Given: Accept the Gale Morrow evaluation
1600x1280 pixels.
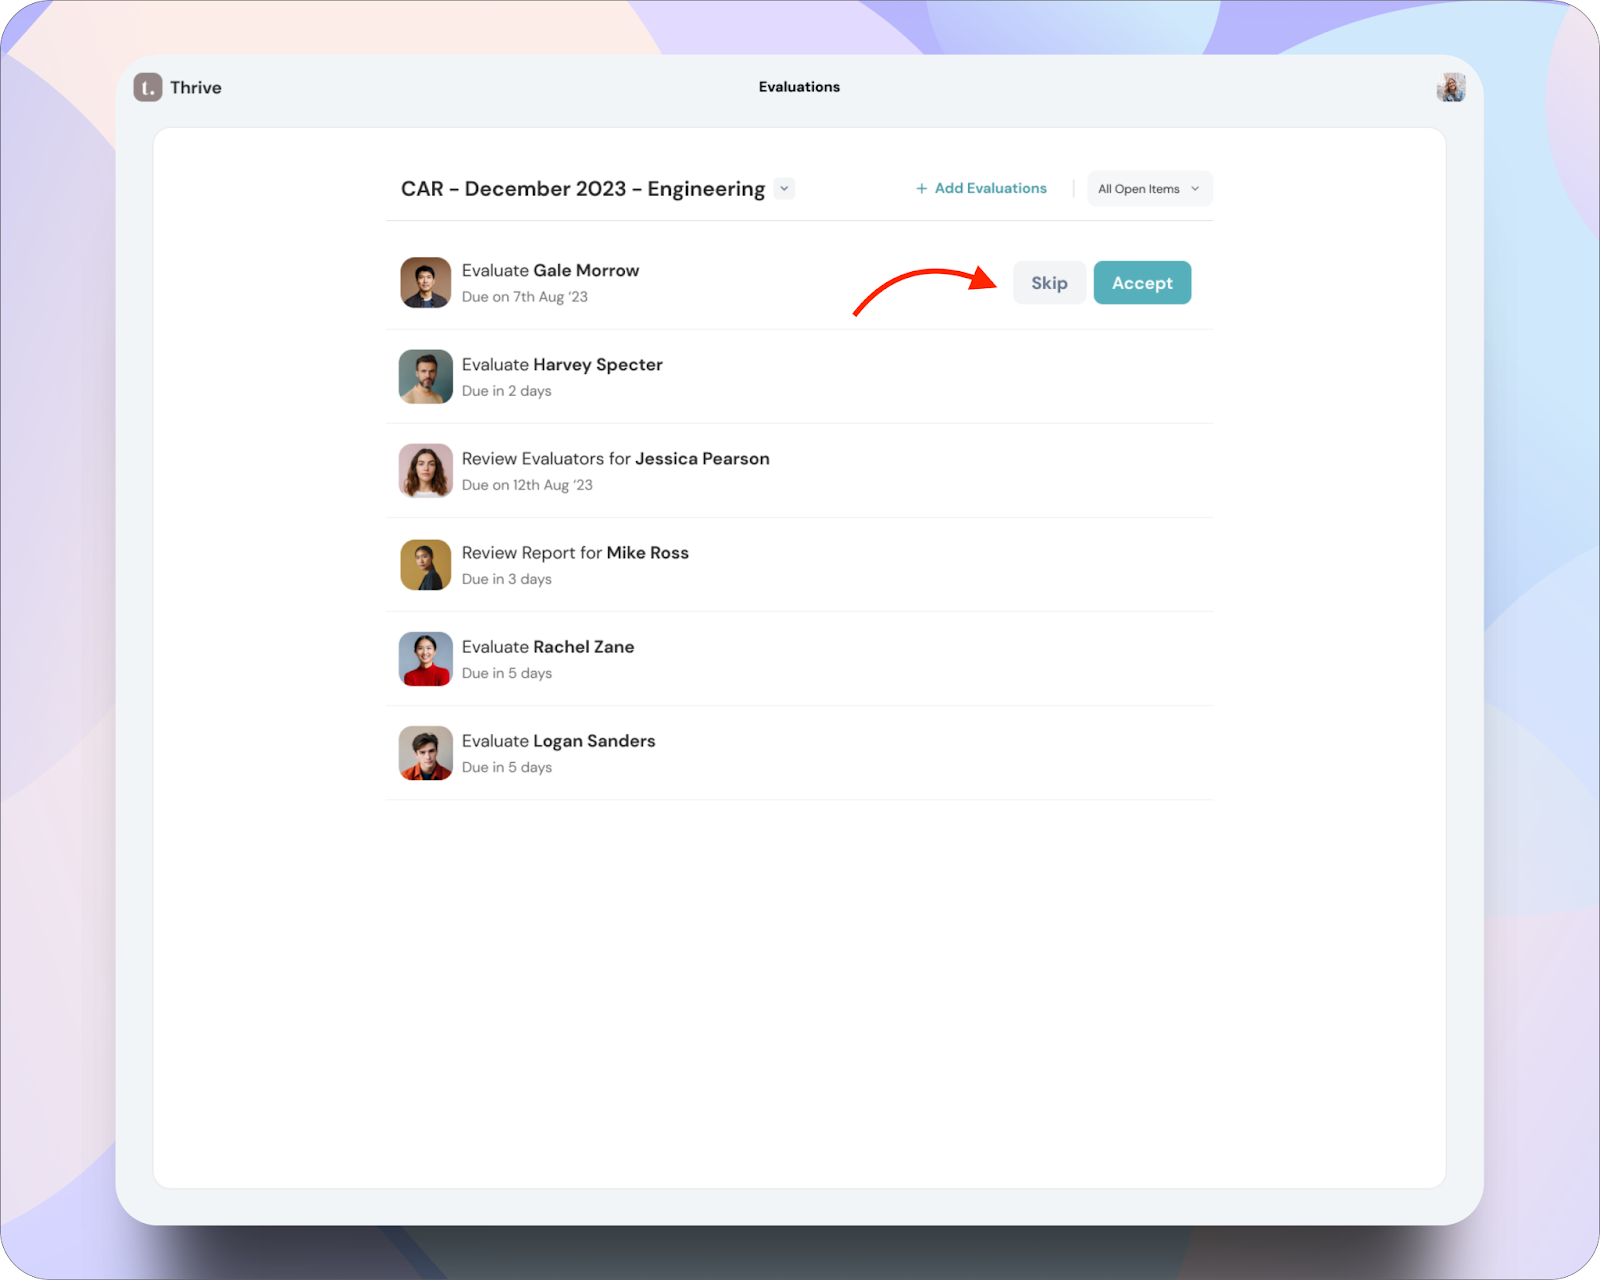Looking at the screenshot, I should [x=1142, y=283].
